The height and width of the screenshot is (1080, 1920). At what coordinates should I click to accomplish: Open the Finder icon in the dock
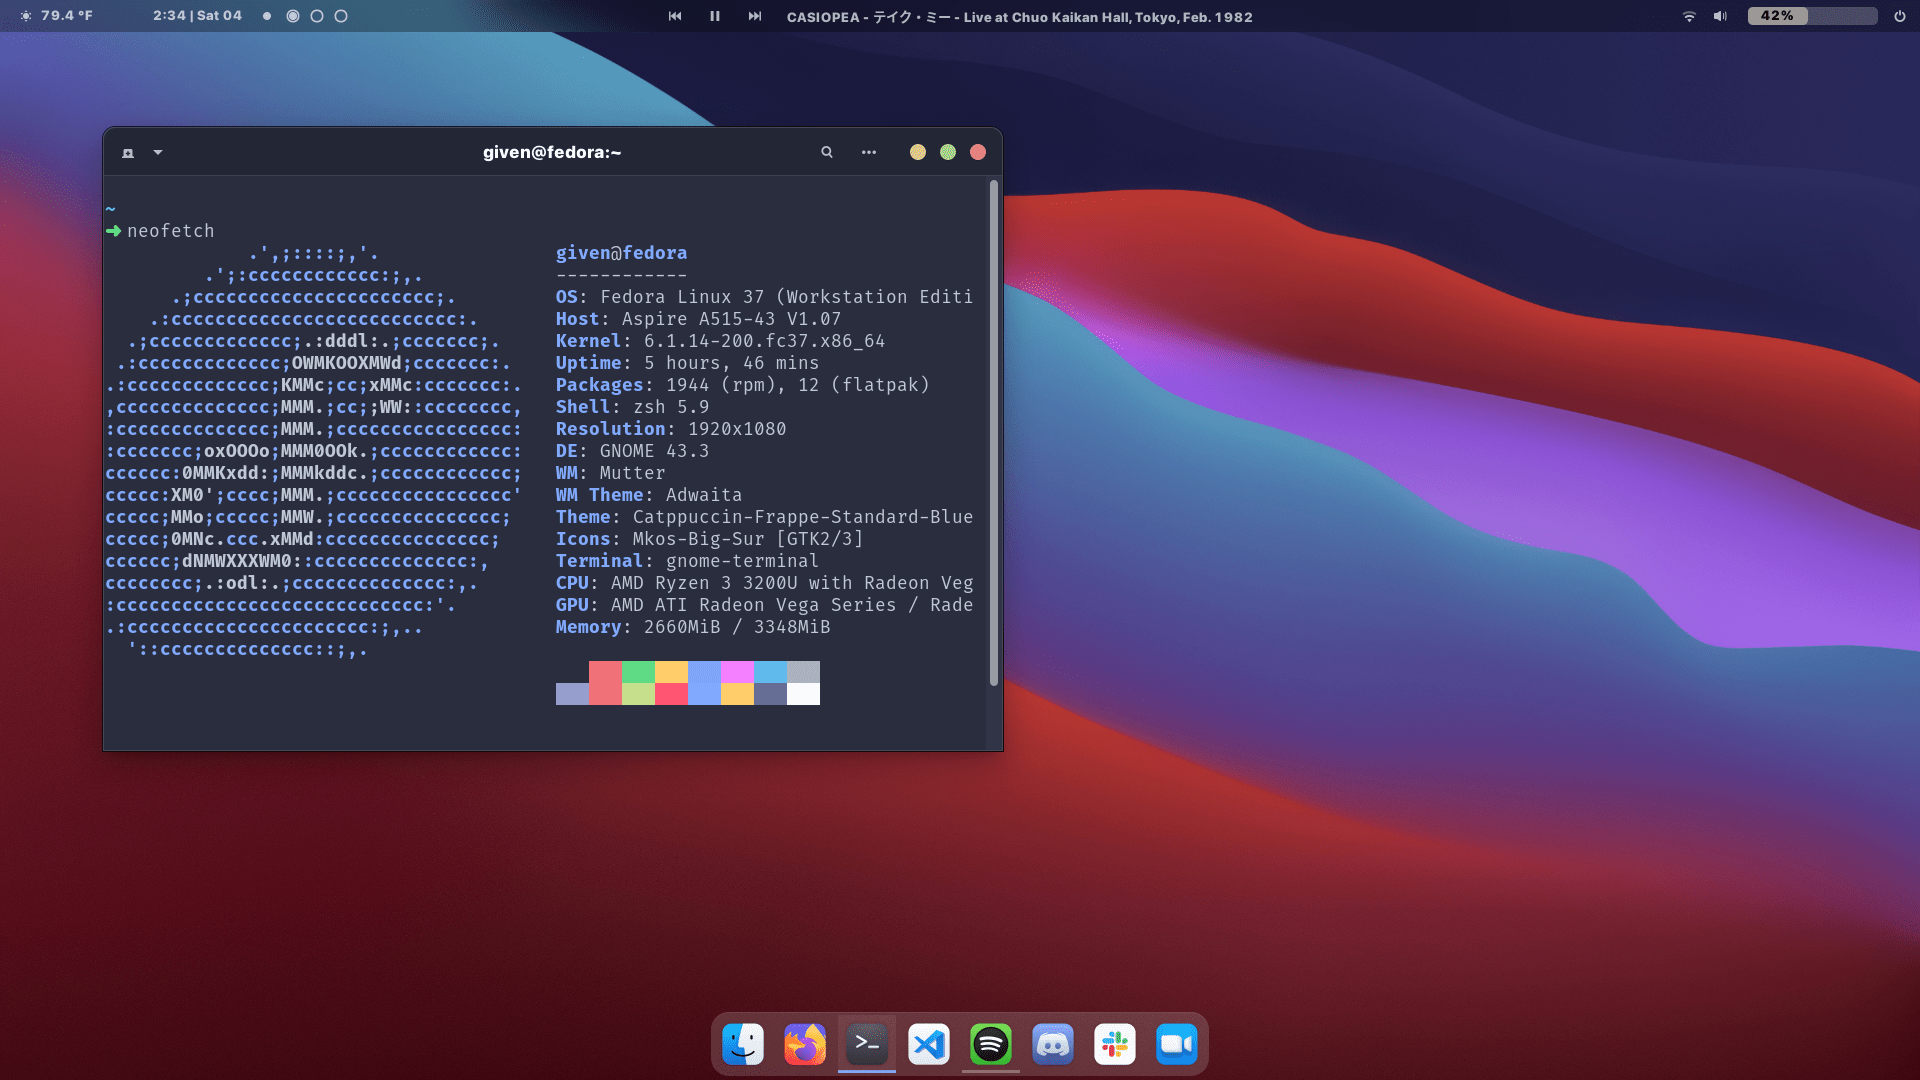pos(743,1045)
